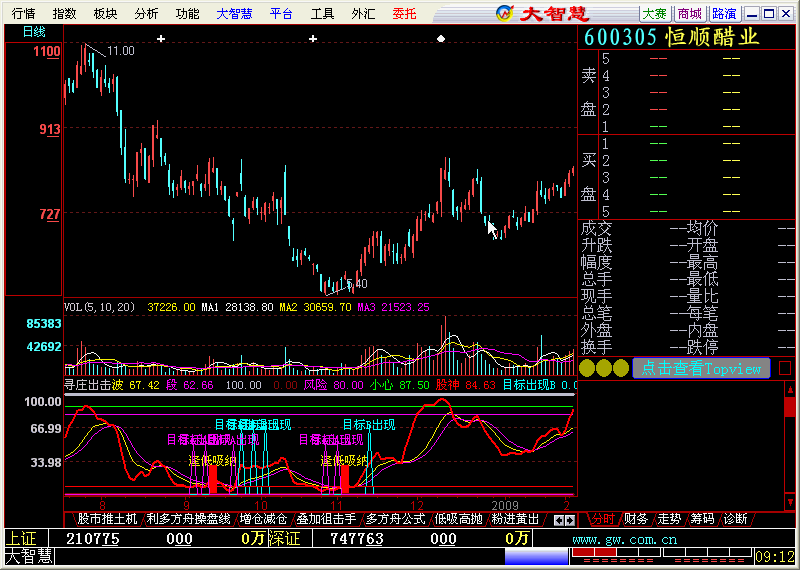This screenshot has width=800, height=570.
Task: Click the 寻庄出击 indicator name
Action: tap(88, 385)
